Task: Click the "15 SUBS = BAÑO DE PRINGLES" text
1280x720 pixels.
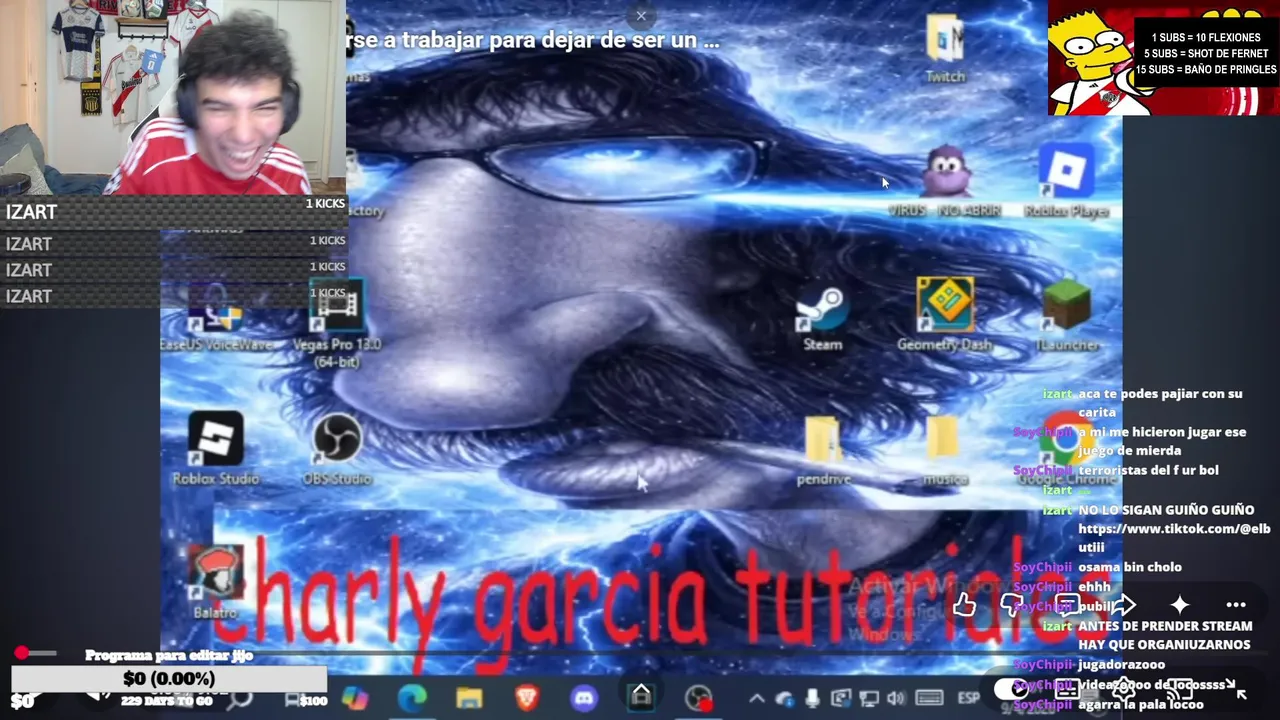Action: [x=1205, y=69]
